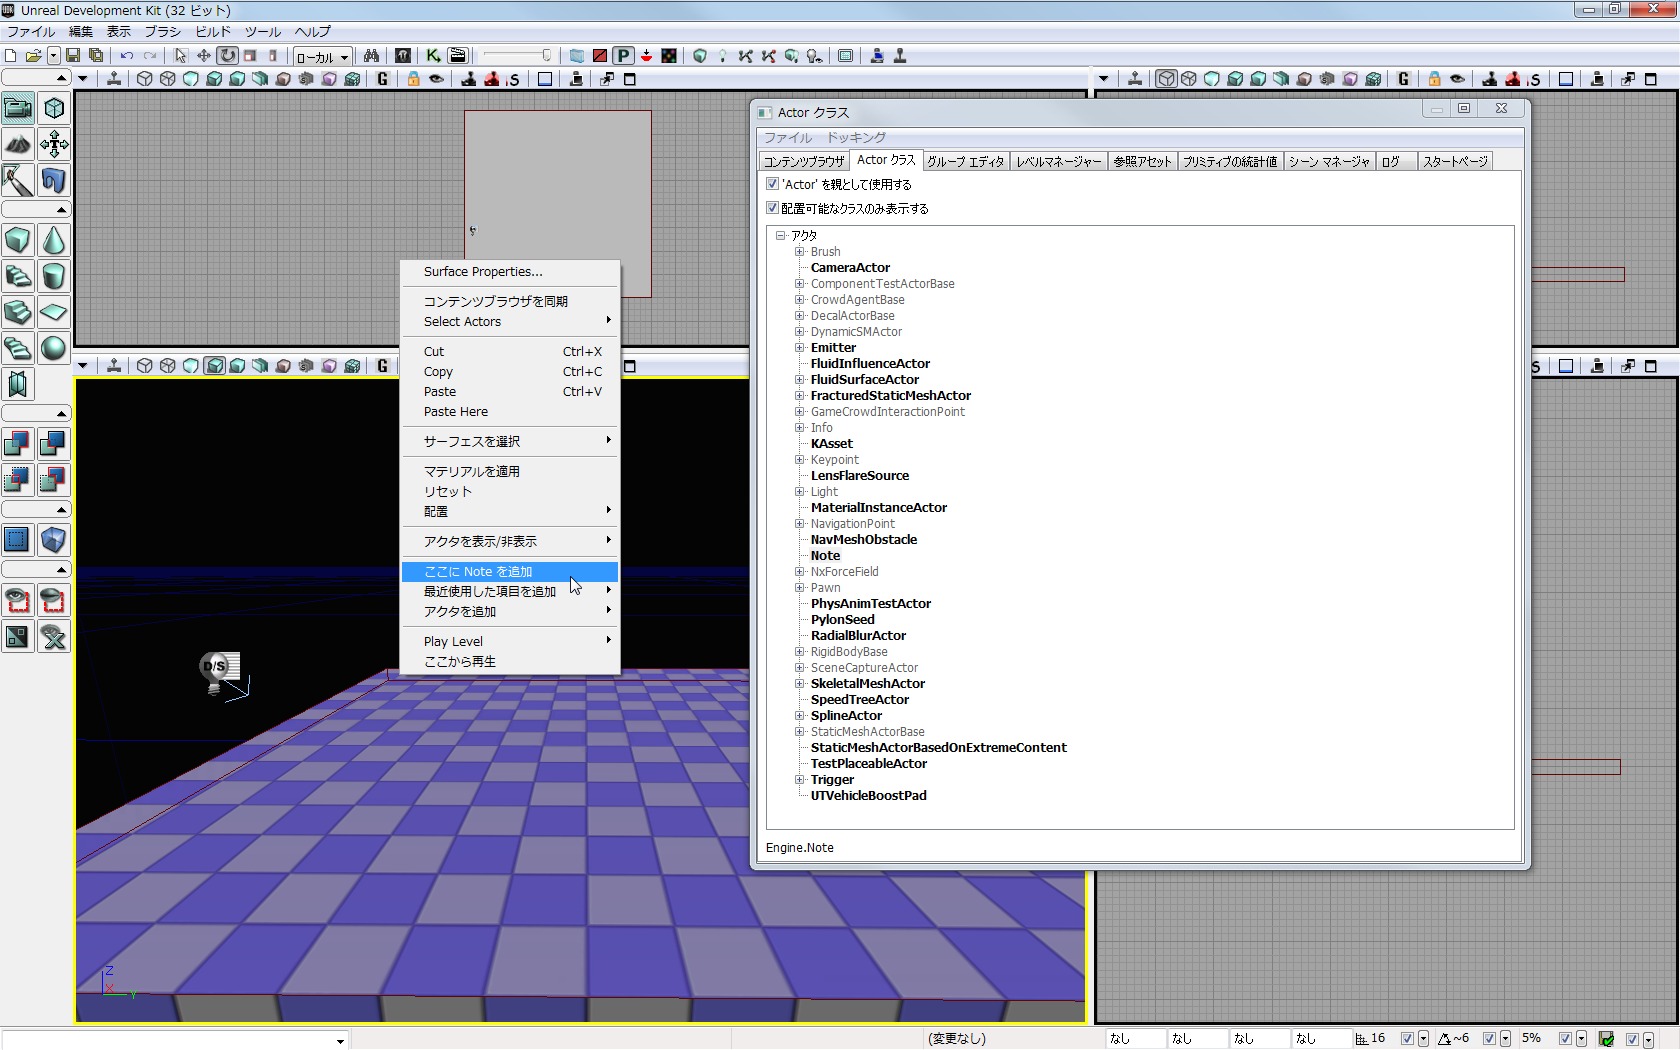
Task: Open Kismet with the green K icon
Action: point(433,56)
